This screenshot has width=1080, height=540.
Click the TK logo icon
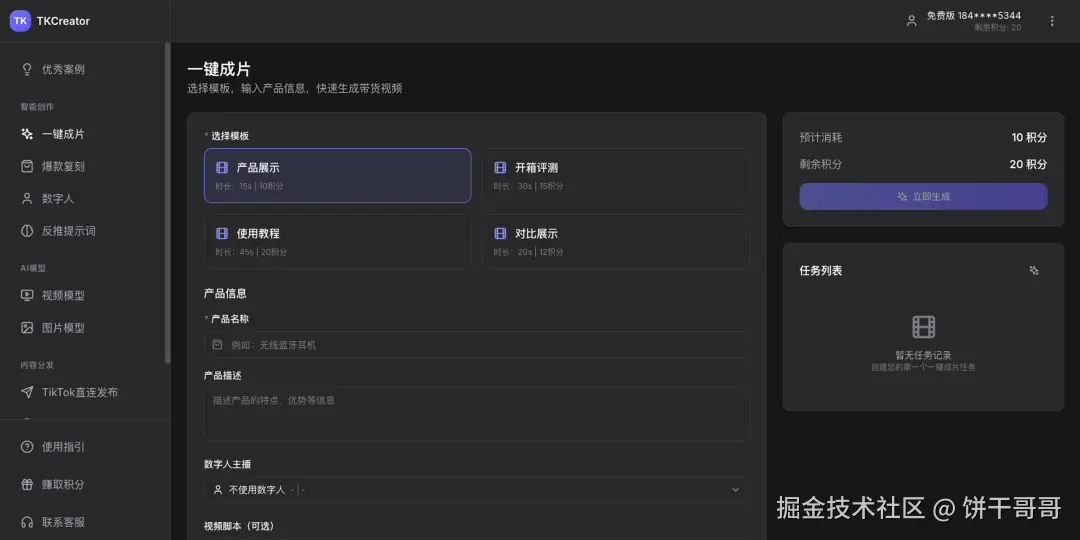20,21
